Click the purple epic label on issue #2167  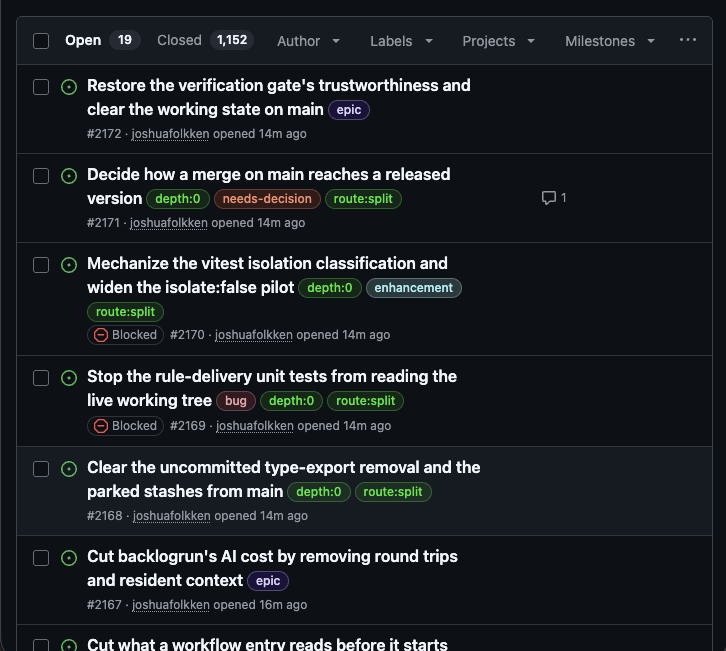pyautogui.click(x=268, y=581)
